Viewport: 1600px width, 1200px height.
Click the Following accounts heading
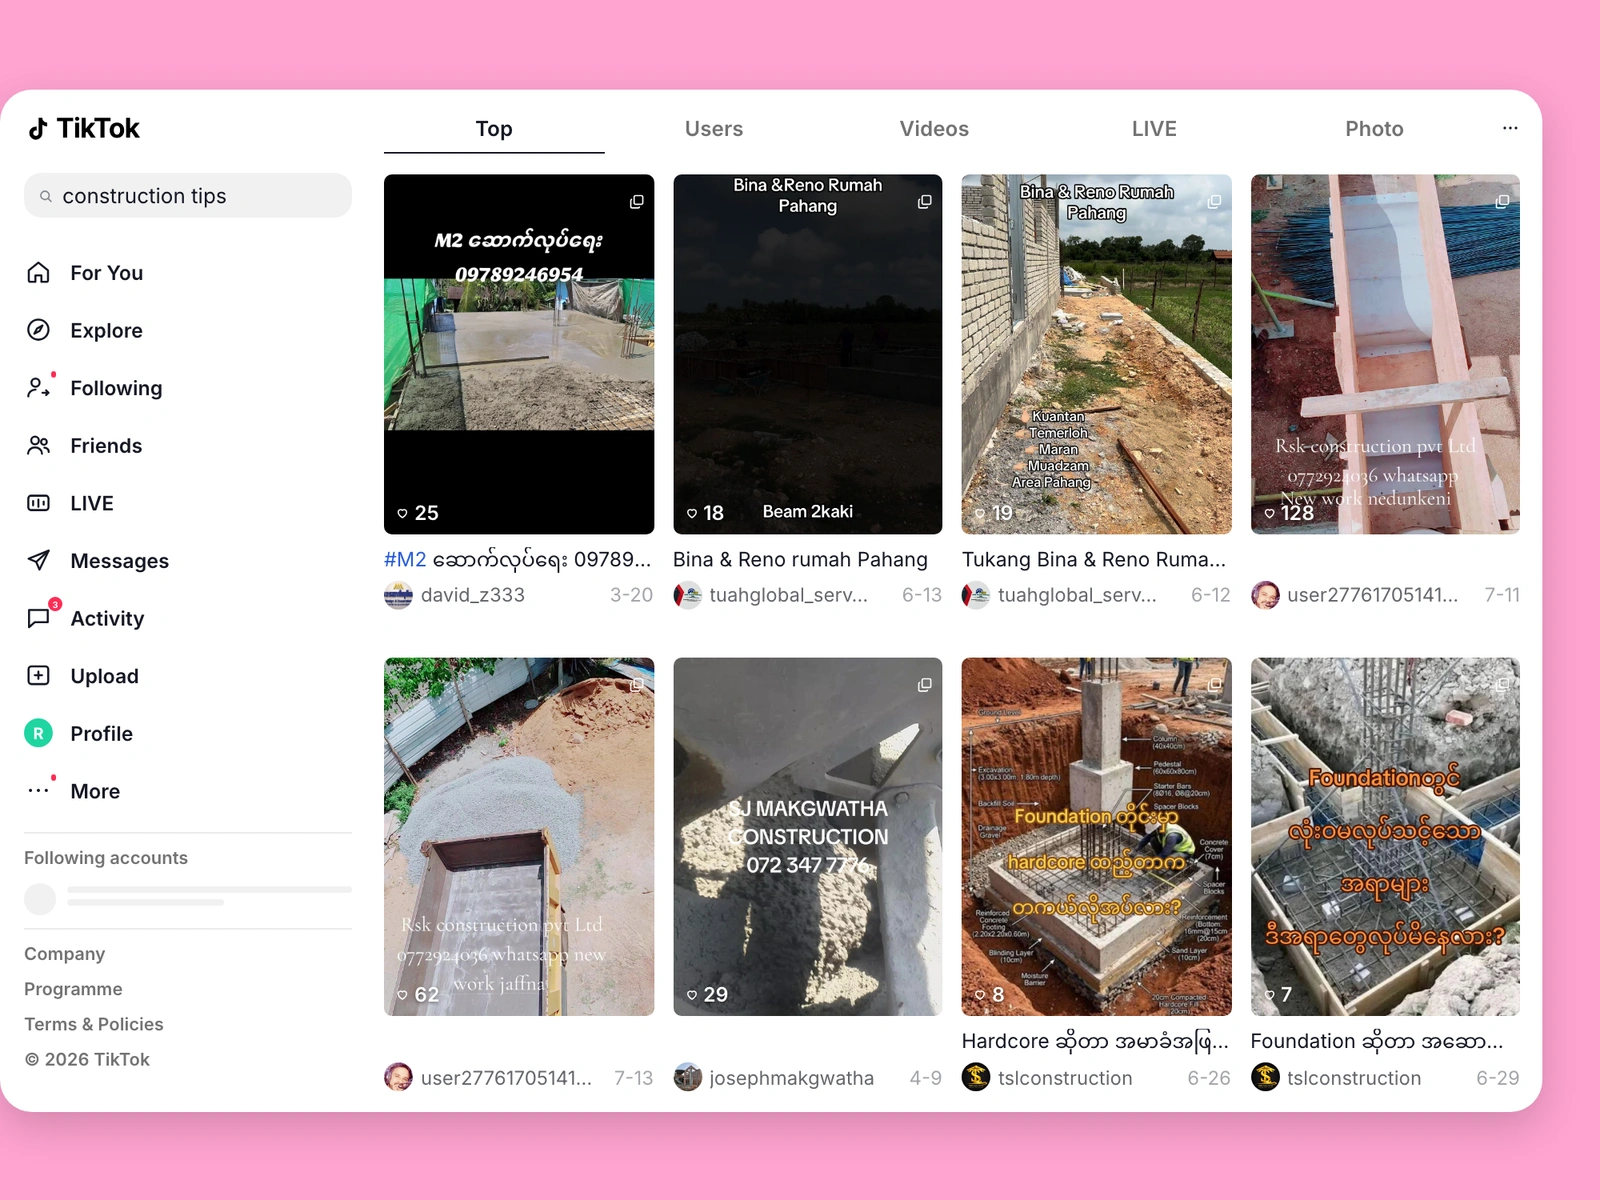click(x=106, y=858)
